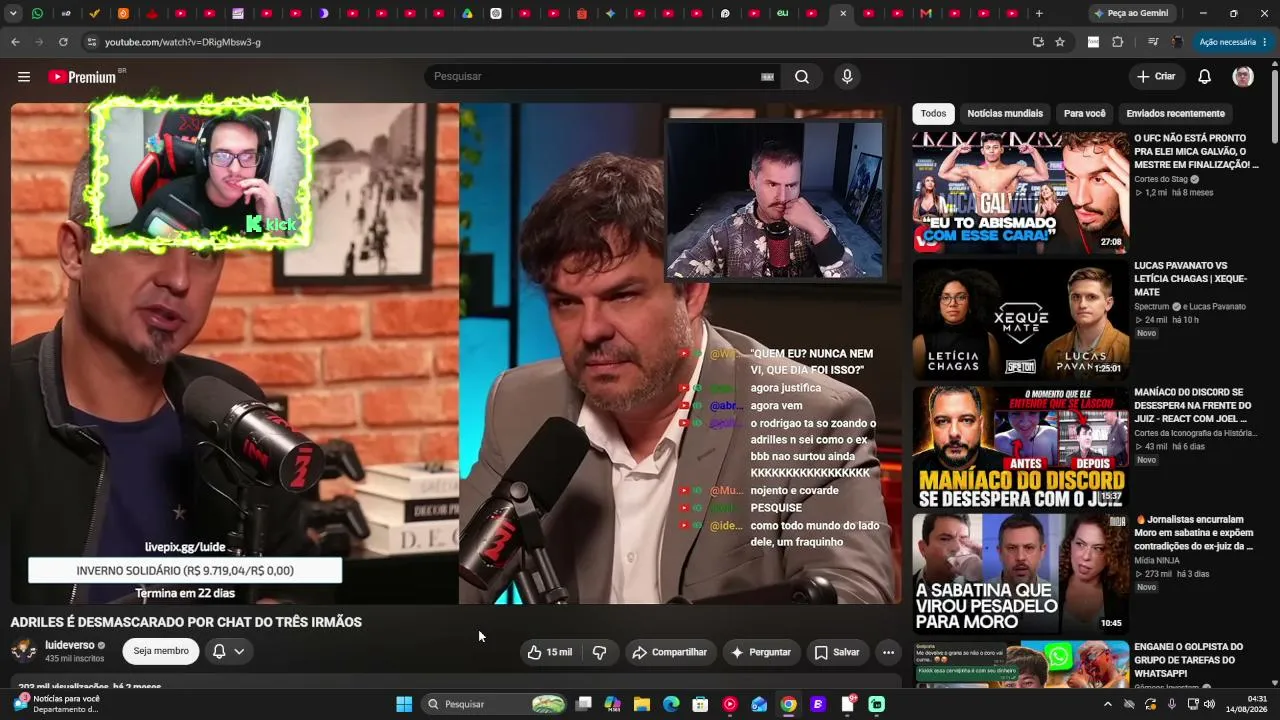Save the video with Salvar
The image size is (1280, 720).
click(x=837, y=652)
